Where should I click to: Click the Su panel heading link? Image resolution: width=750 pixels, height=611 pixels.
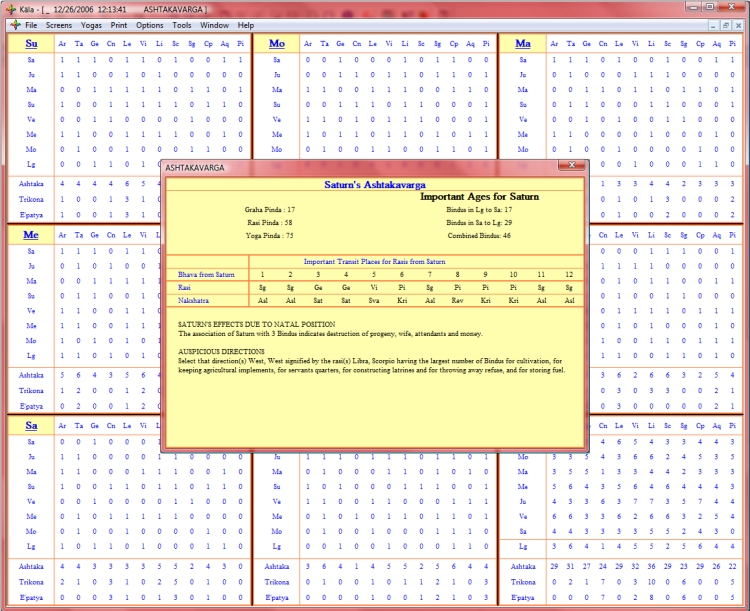click(x=31, y=44)
